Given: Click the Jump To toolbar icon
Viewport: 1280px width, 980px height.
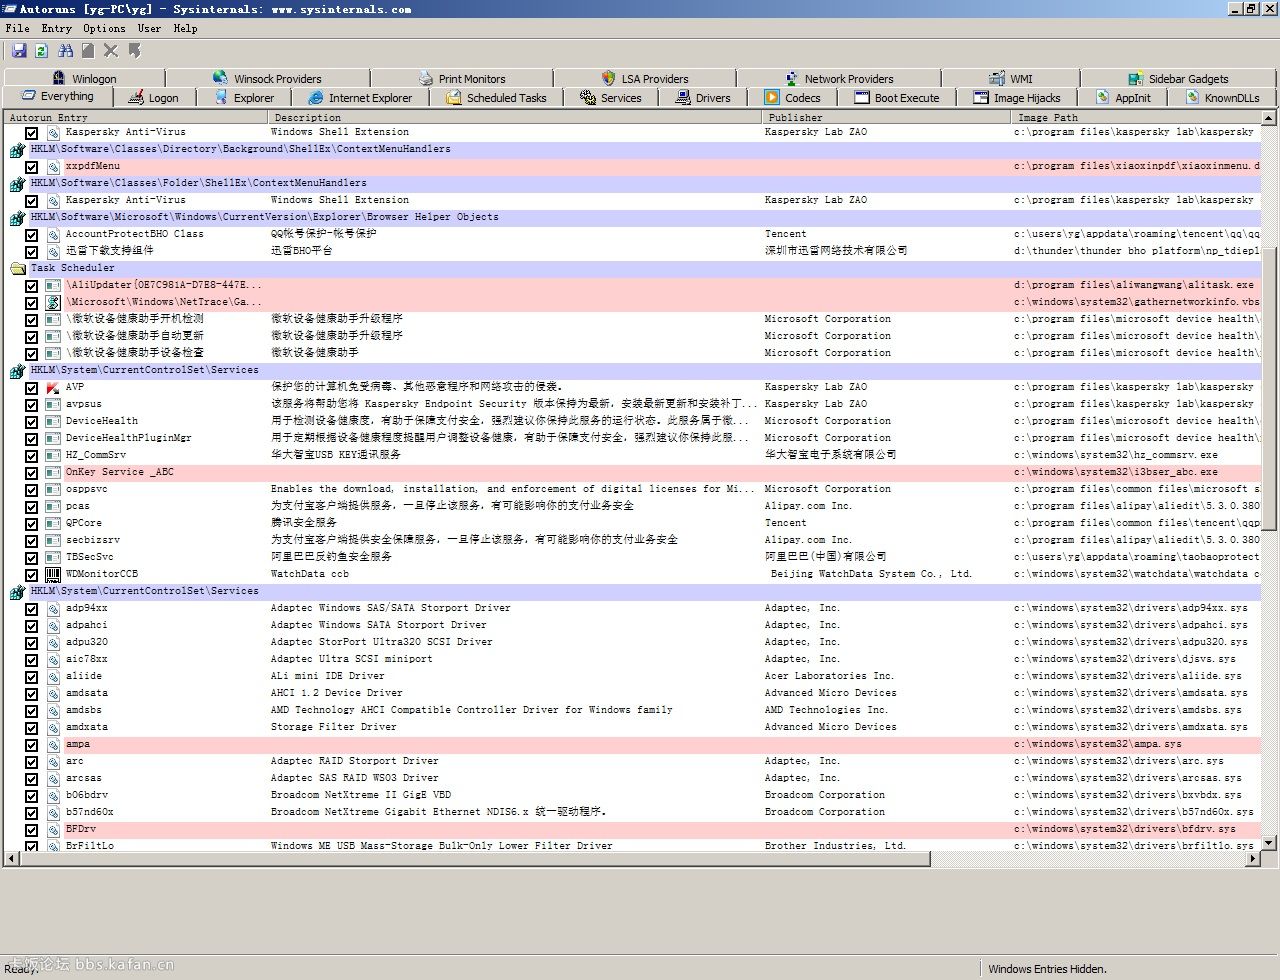Looking at the screenshot, I should 134,50.
